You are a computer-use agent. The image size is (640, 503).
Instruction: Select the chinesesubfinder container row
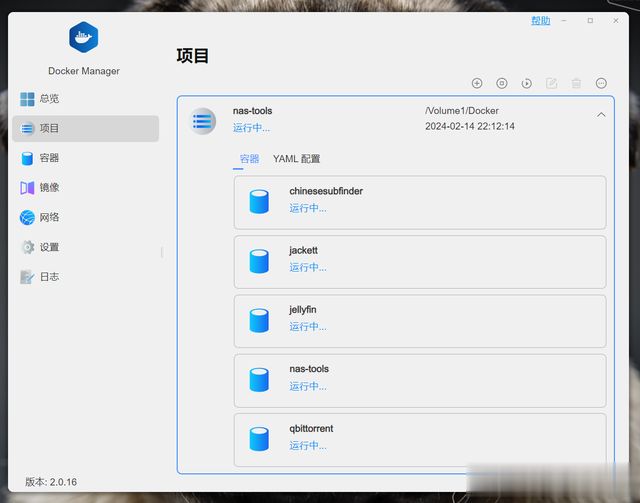420,203
